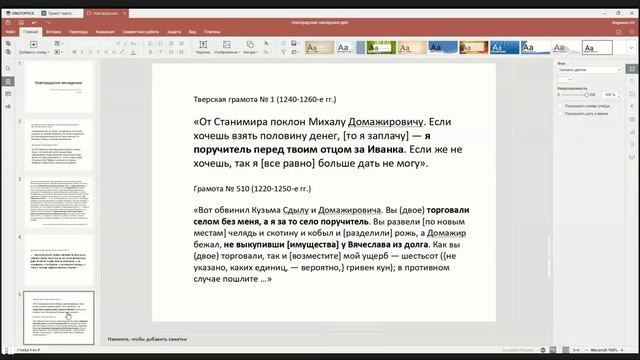
Task: Click the Добавить слайд plus icon
Action: coord(33,44)
